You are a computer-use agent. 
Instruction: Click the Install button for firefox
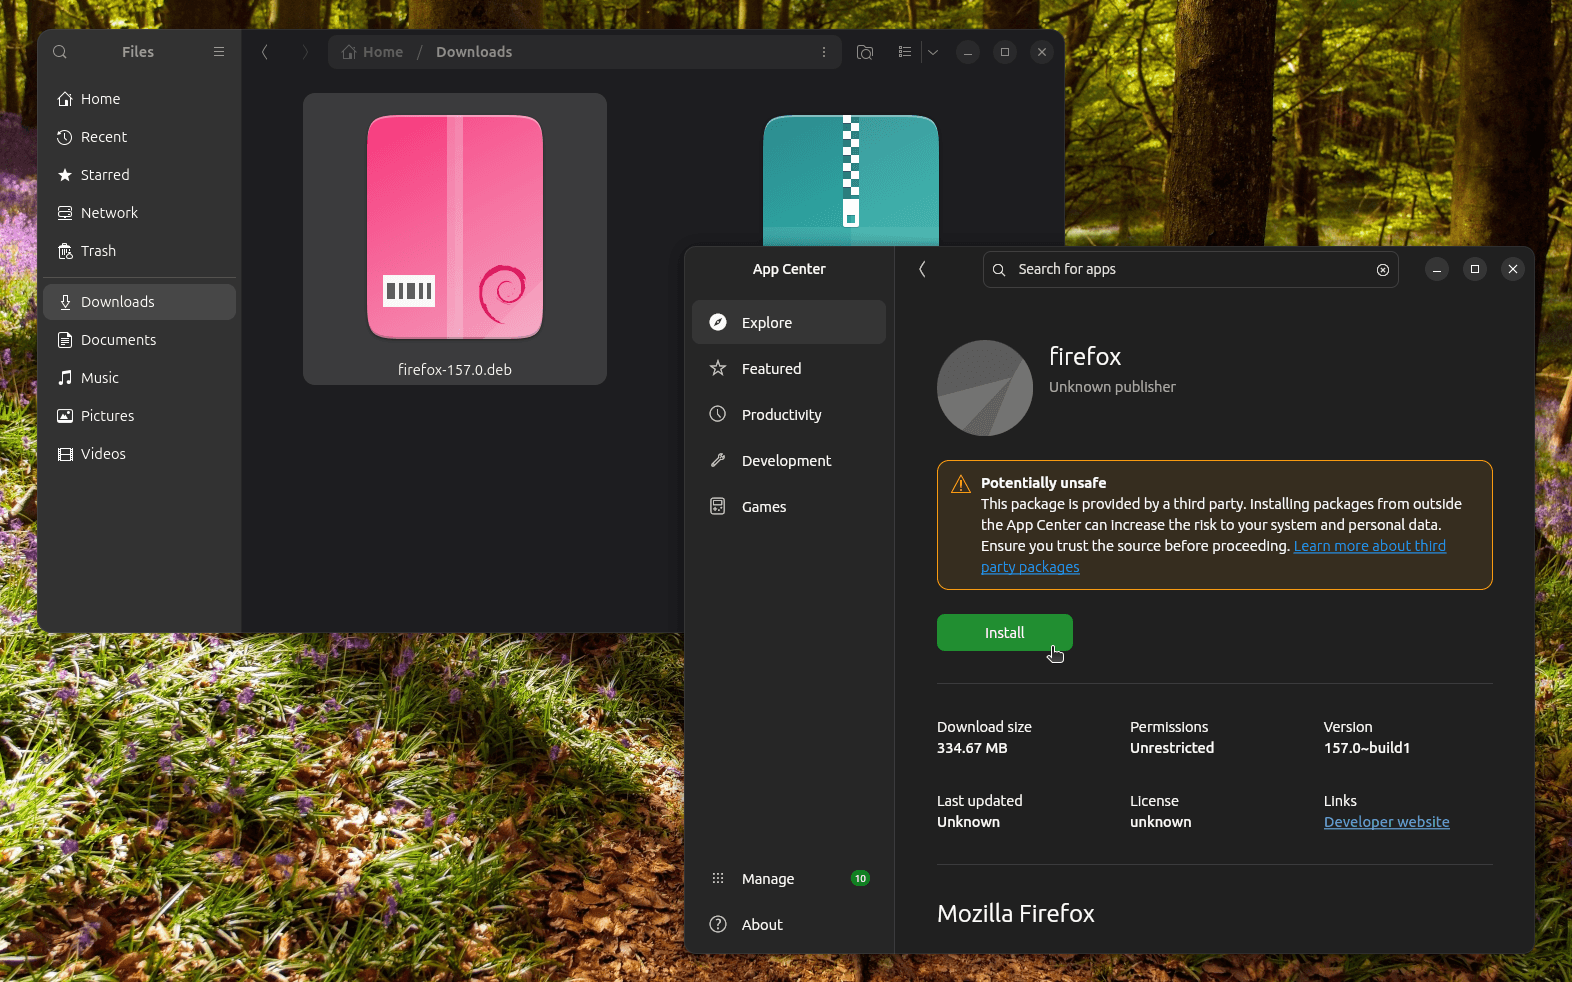(1005, 633)
